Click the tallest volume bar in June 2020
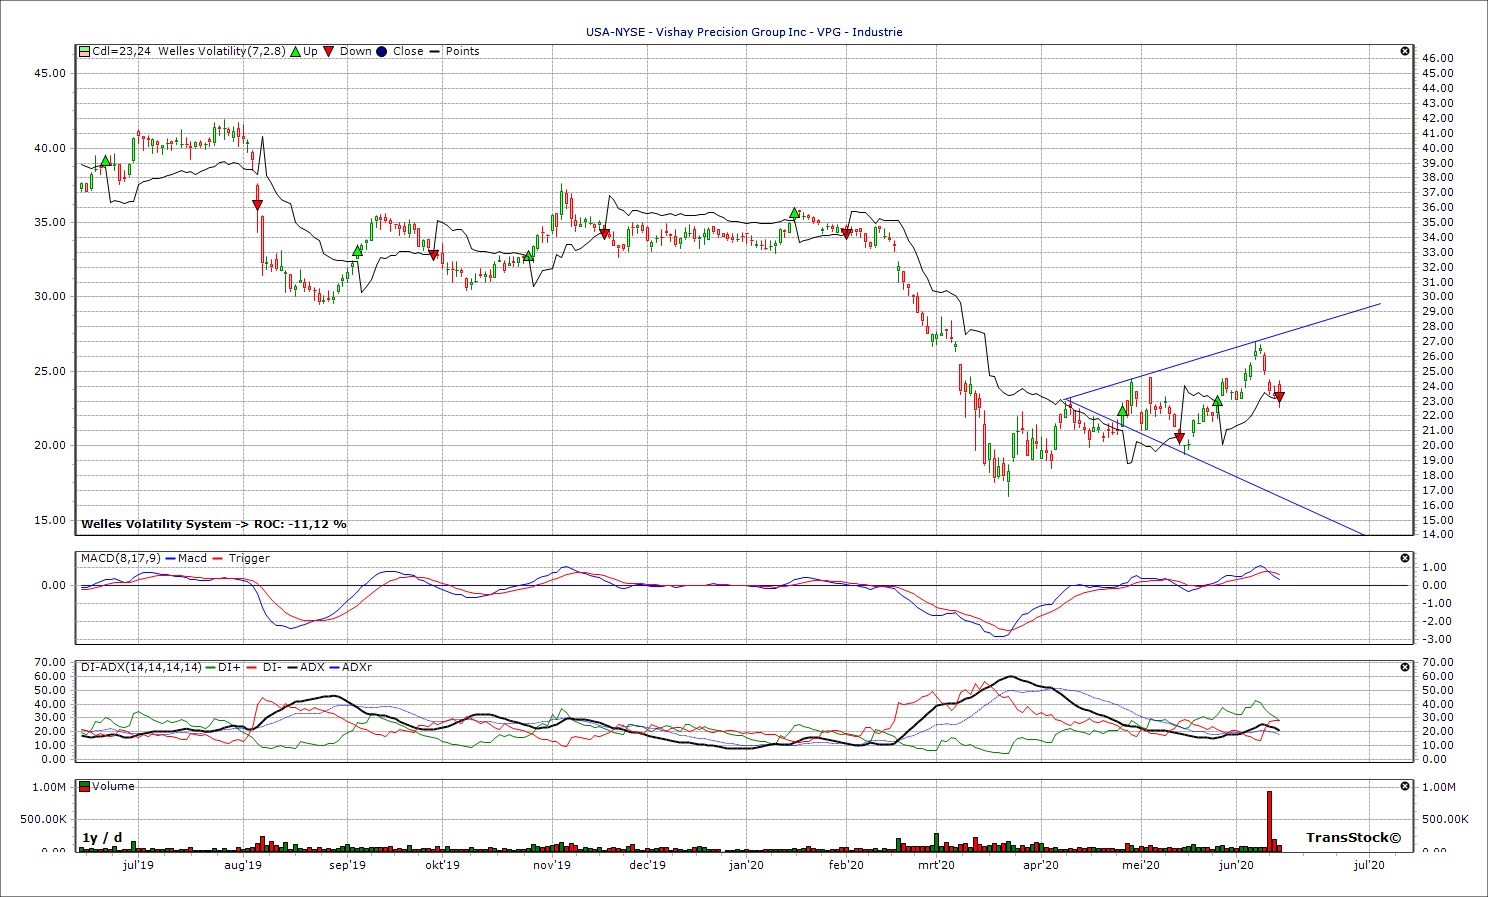 coord(1269,821)
